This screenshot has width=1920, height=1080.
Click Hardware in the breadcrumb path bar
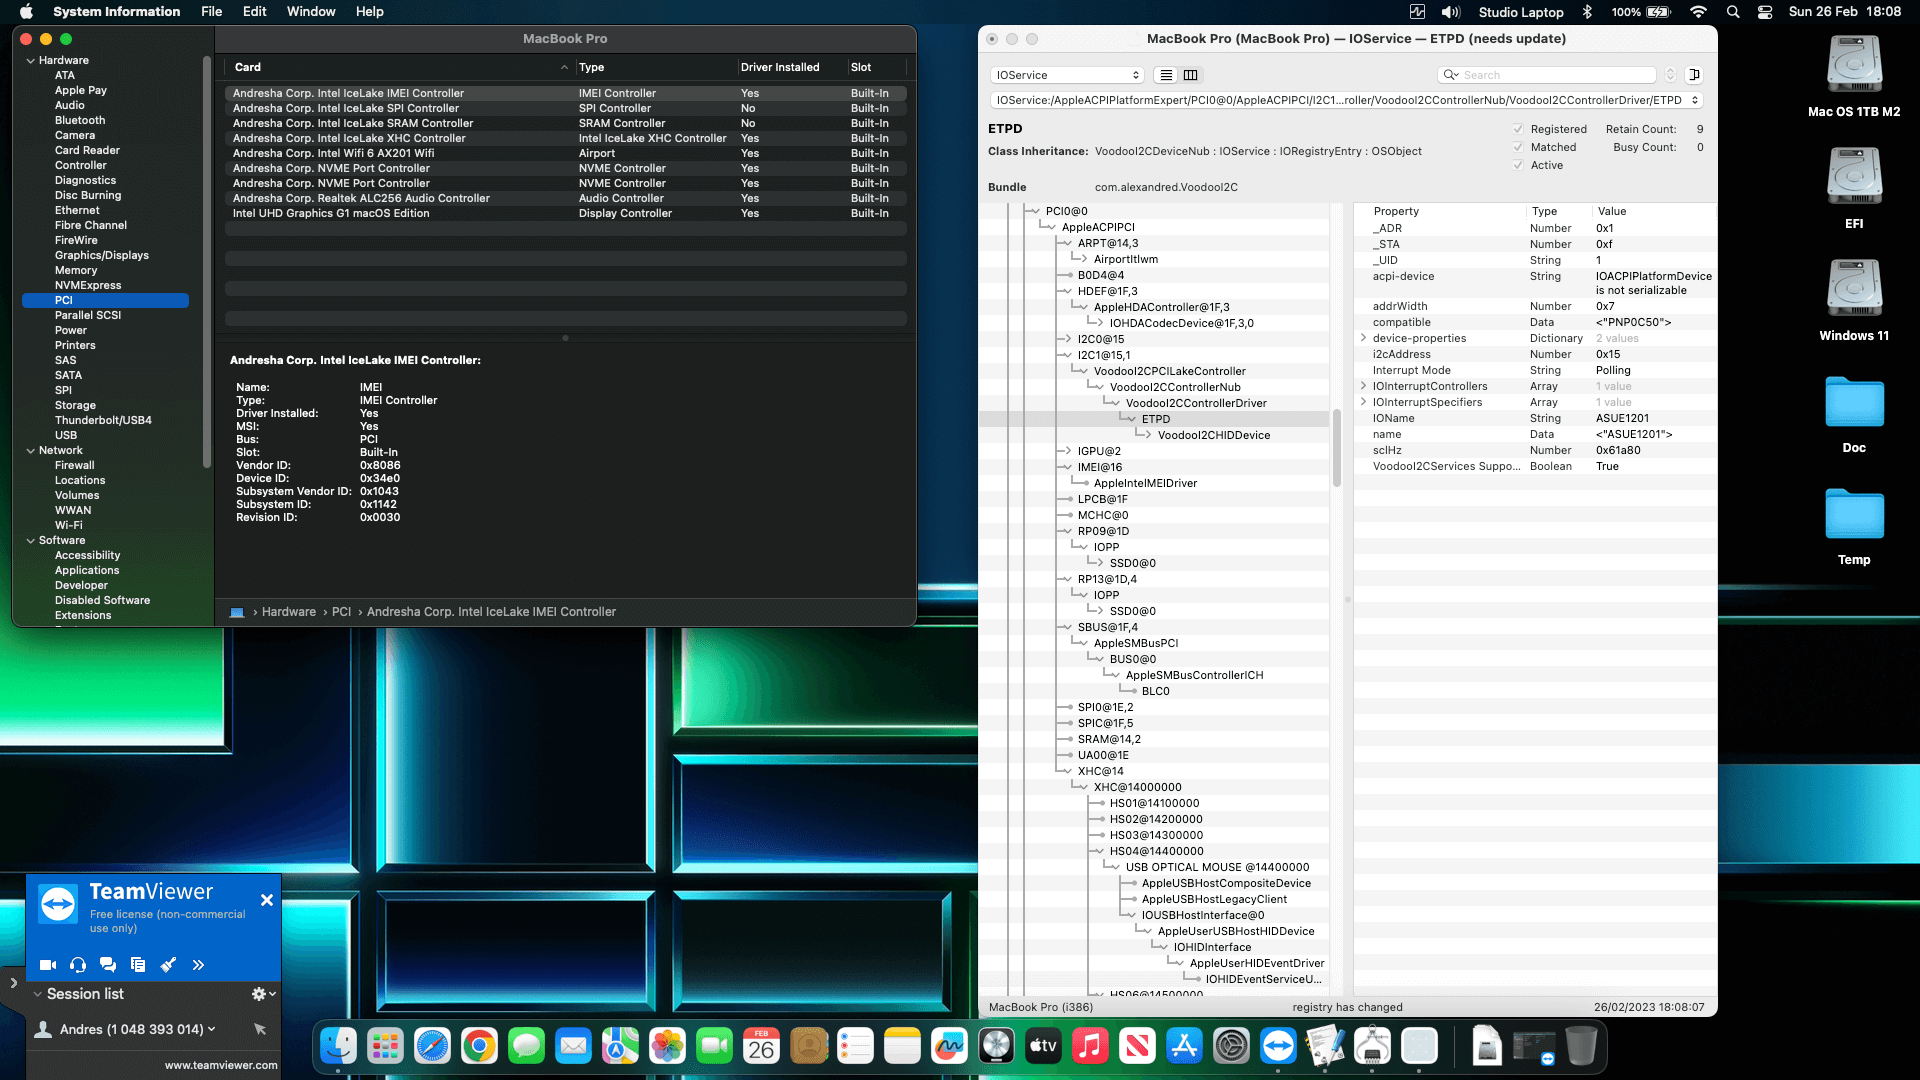pos(289,612)
